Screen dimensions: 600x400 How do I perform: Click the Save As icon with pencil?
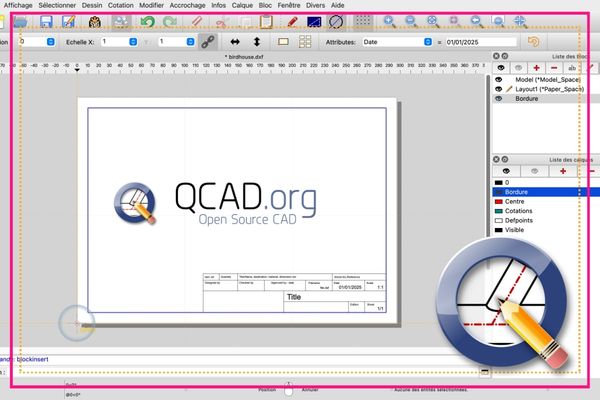68,21
